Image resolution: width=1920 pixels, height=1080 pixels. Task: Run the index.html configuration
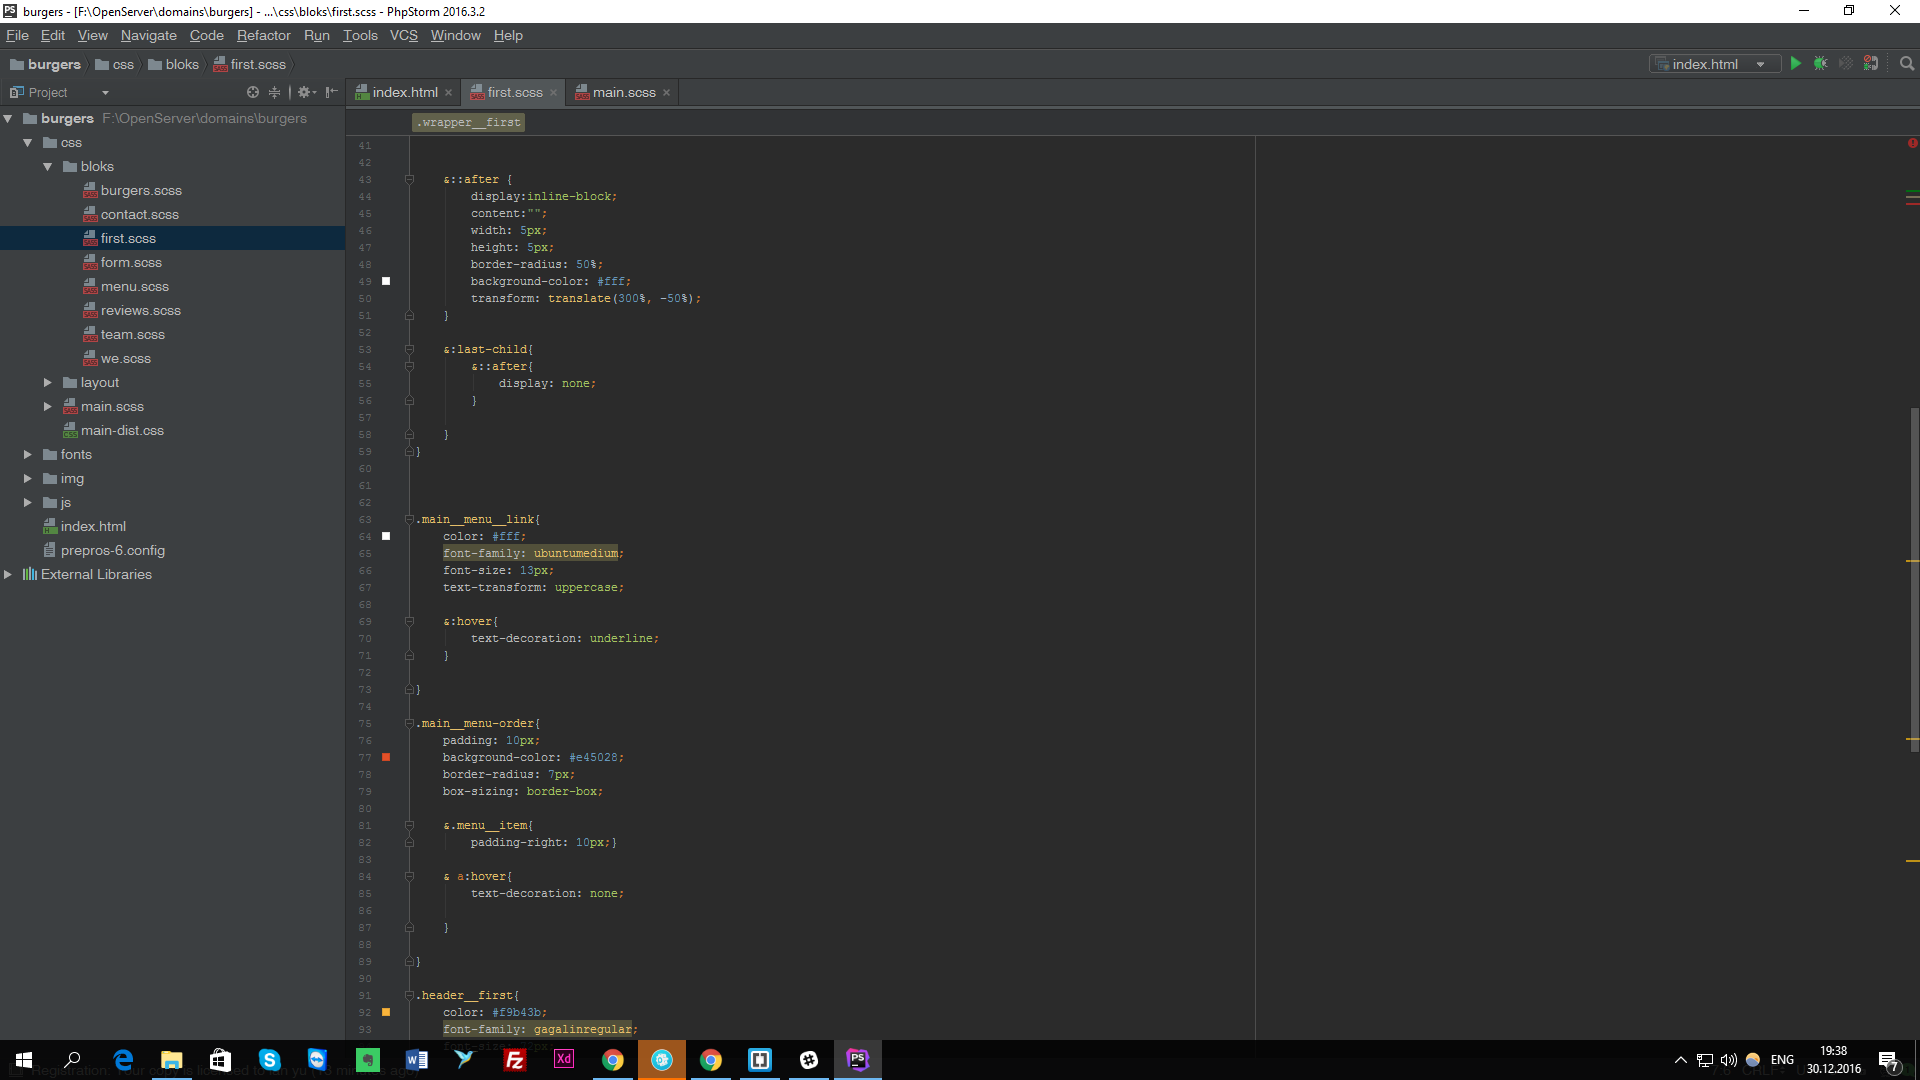pyautogui.click(x=1796, y=63)
